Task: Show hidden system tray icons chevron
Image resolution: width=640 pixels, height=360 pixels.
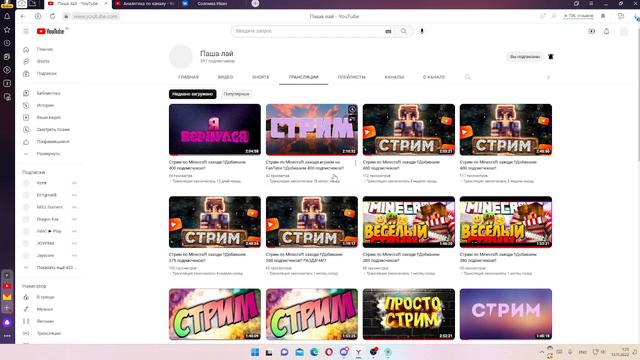Action: (542, 352)
